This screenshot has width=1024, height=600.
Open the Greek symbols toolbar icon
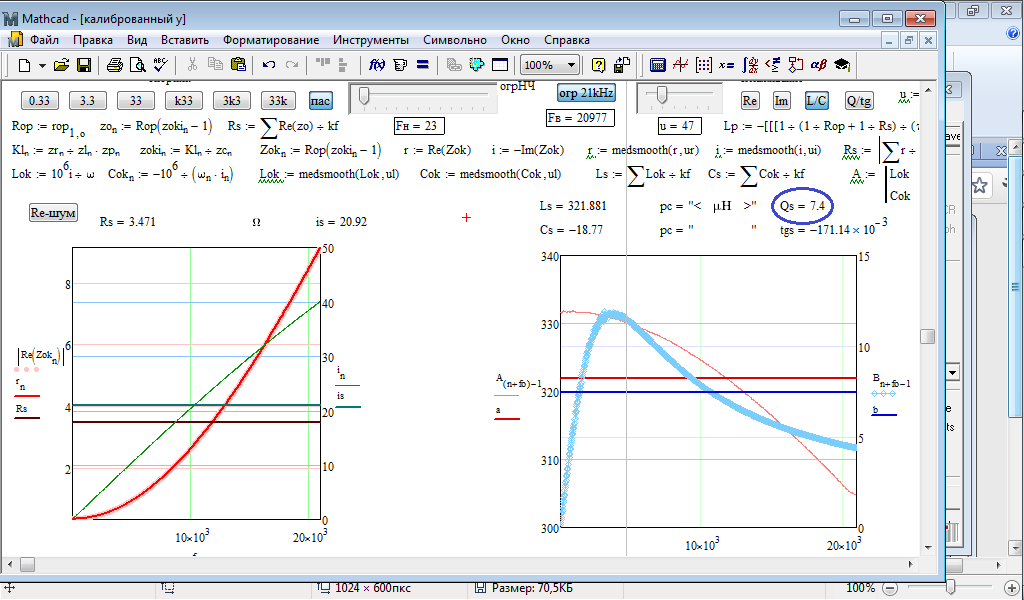(818, 65)
